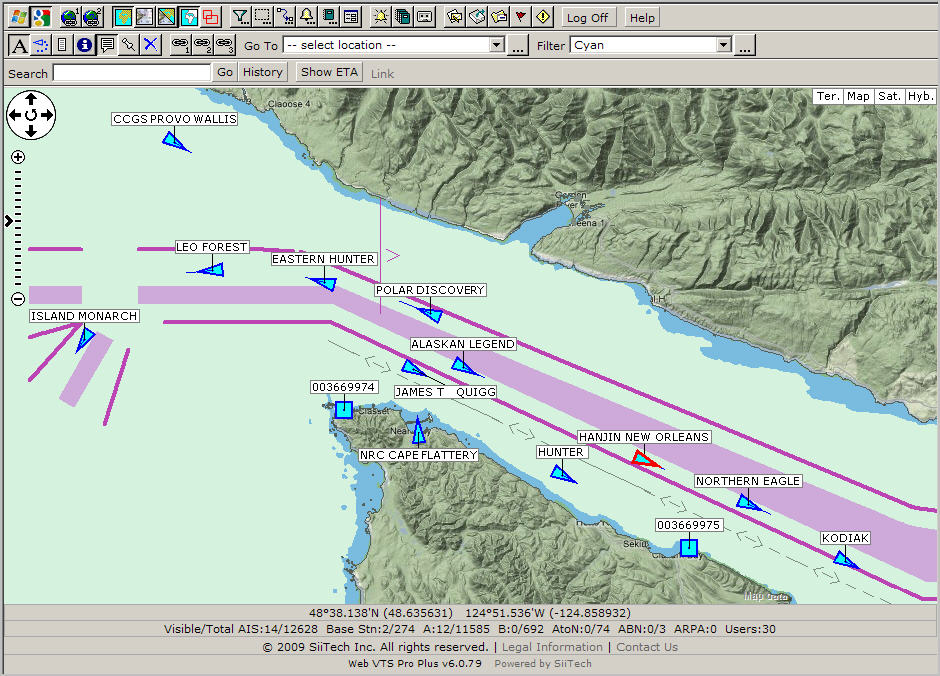This screenshot has height=676, width=940.
Task: Click the yellow diamond warning icon
Action: (543, 17)
